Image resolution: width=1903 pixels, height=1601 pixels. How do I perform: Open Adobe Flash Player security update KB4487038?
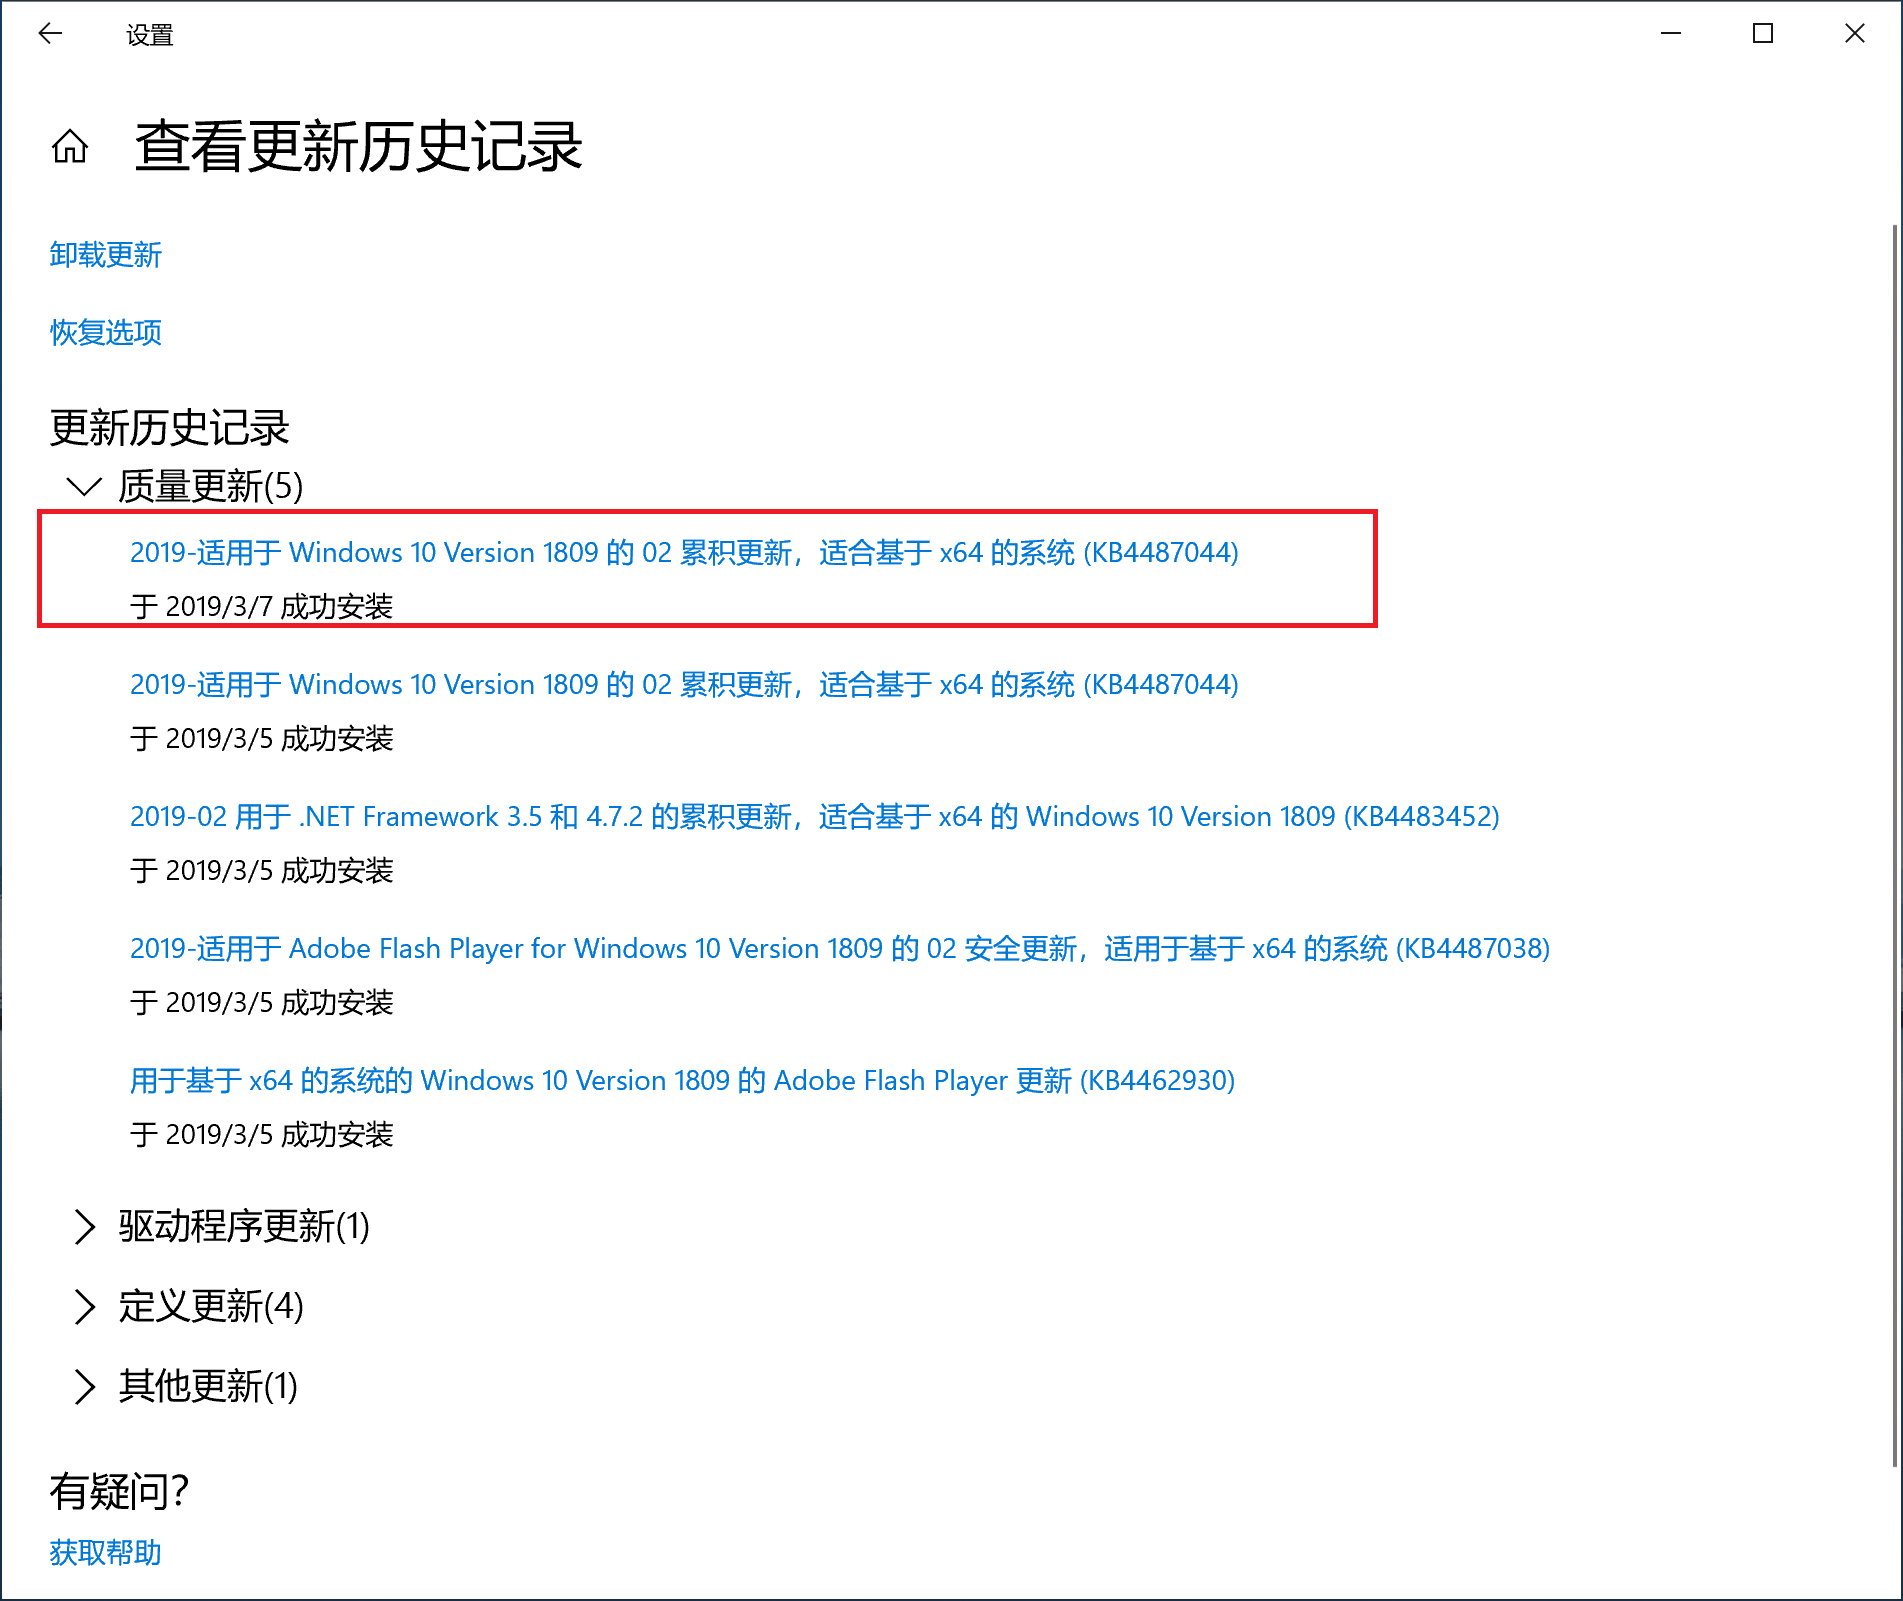tap(839, 949)
